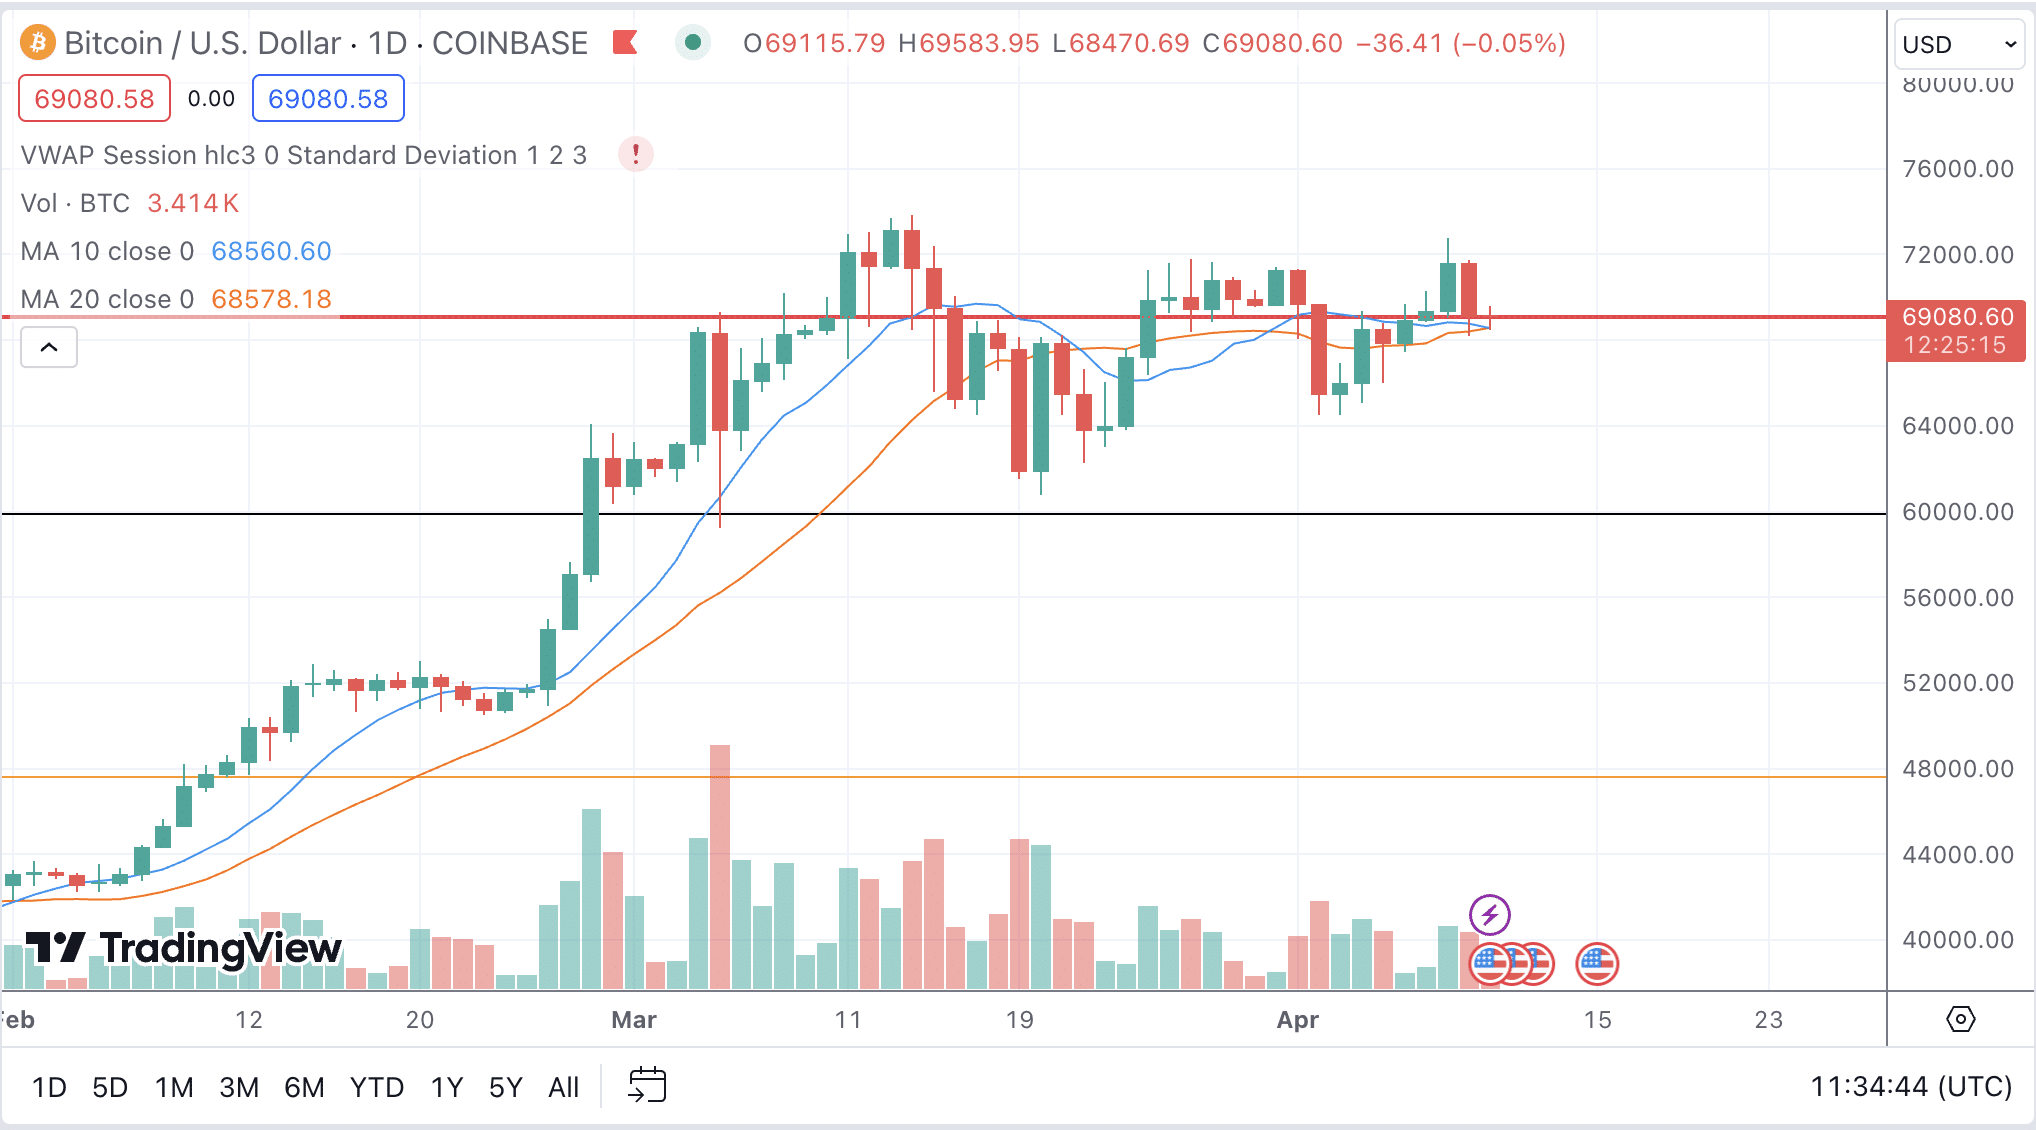Select the orange horizontal line below 48000
The height and width of the screenshot is (1130, 2036).
coord(944,777)
